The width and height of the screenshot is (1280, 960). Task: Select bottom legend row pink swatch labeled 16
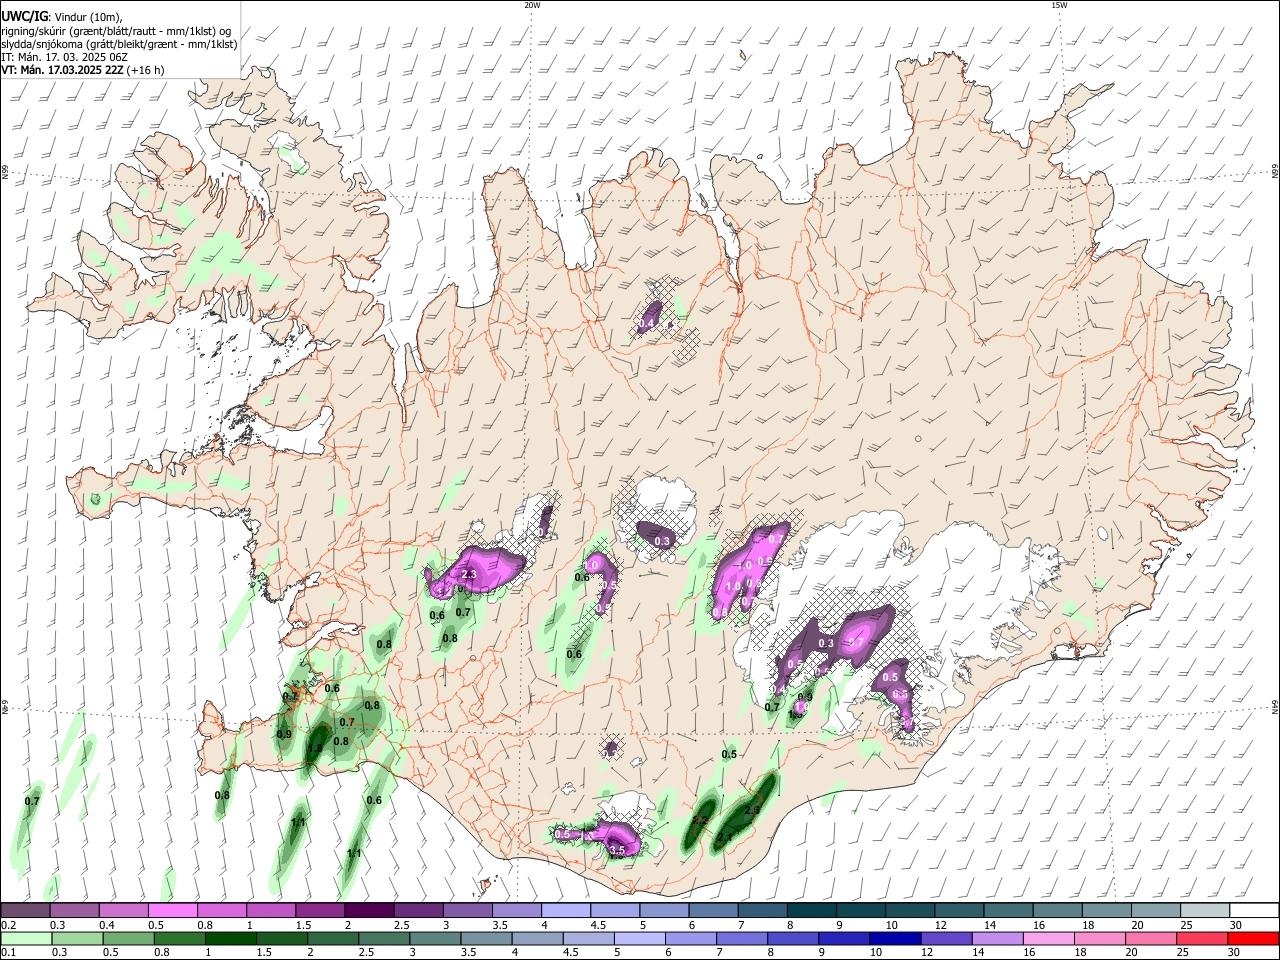click(1047, 938)
